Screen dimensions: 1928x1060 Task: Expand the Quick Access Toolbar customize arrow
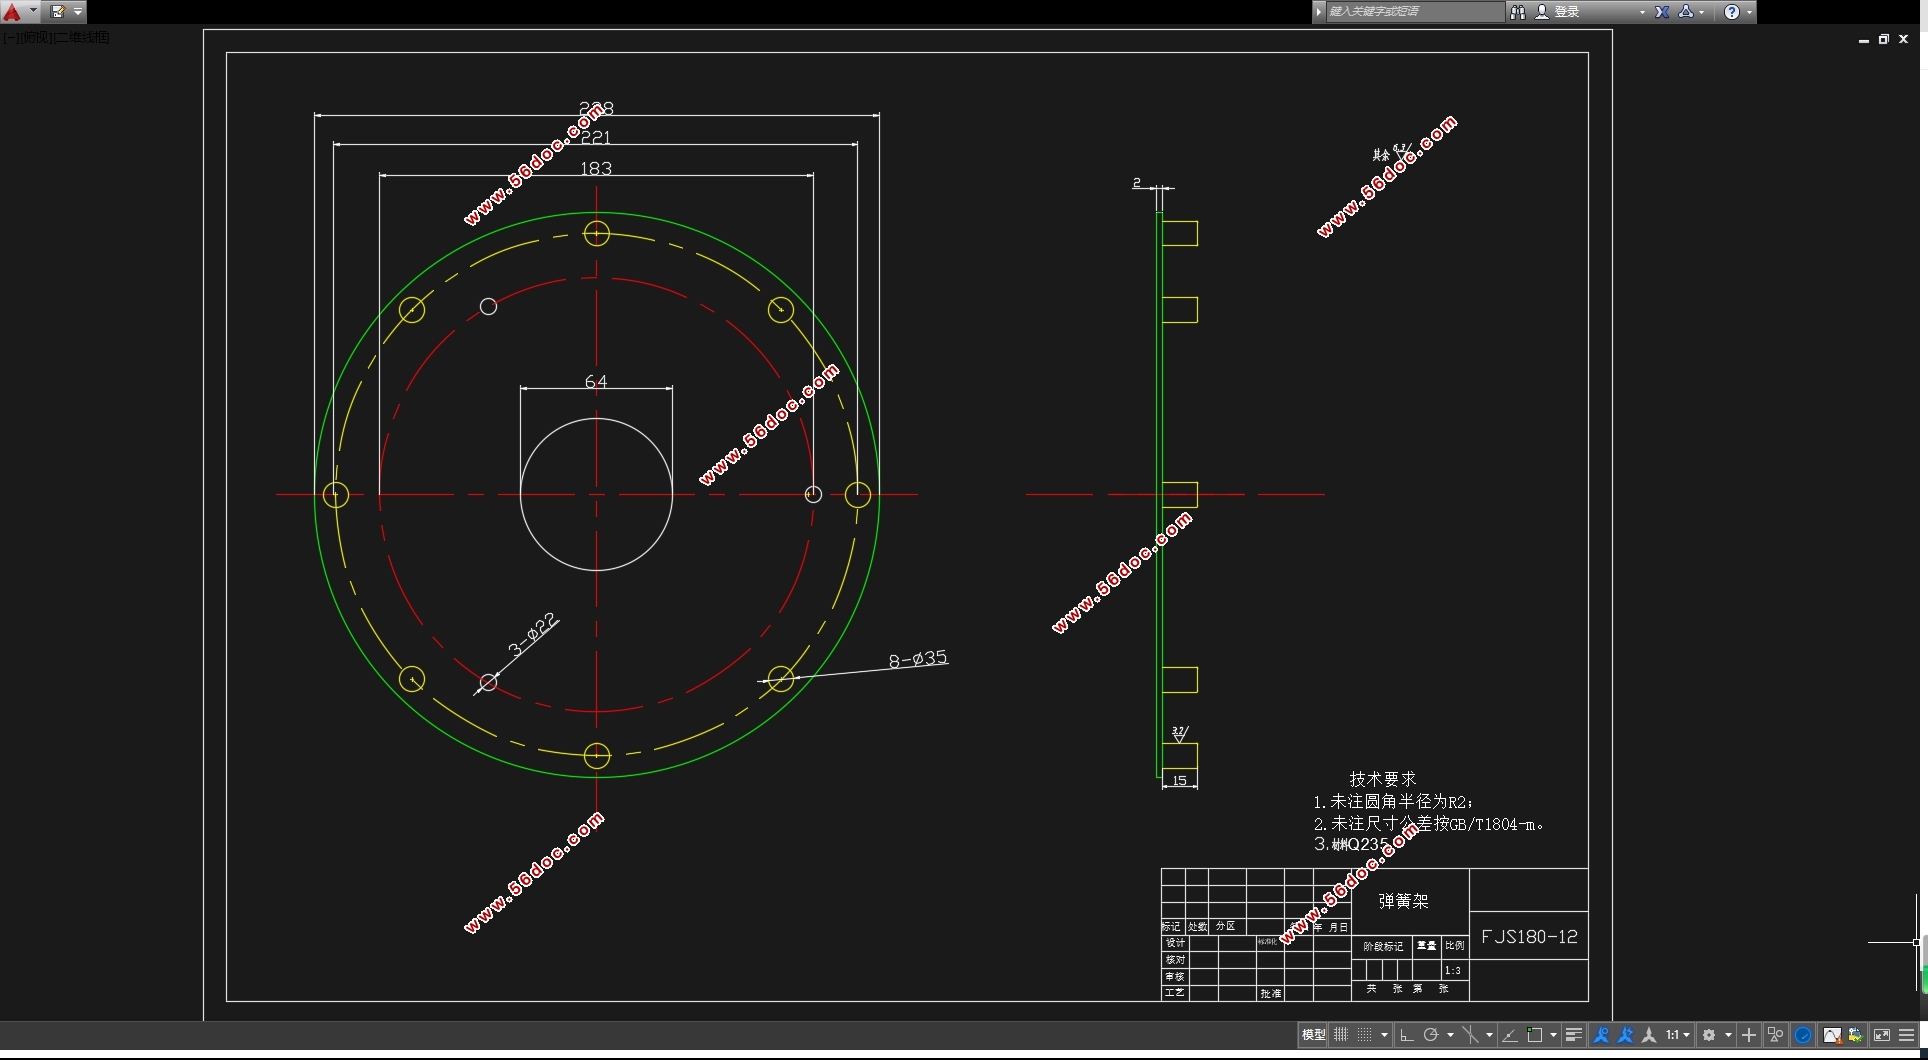click(x=78, y=12)
